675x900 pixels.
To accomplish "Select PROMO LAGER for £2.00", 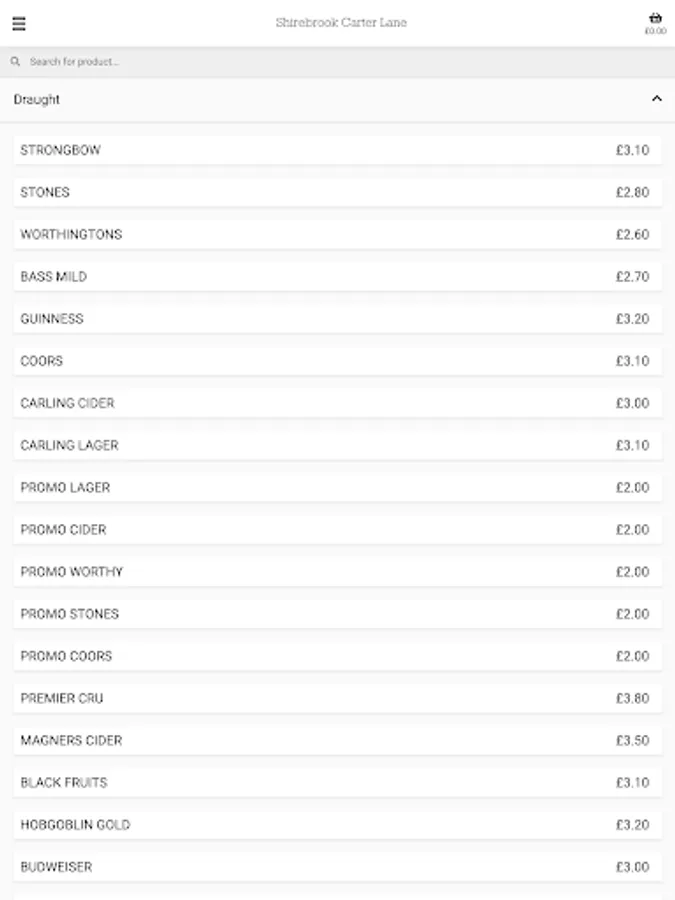I will [x=337, y=487].
